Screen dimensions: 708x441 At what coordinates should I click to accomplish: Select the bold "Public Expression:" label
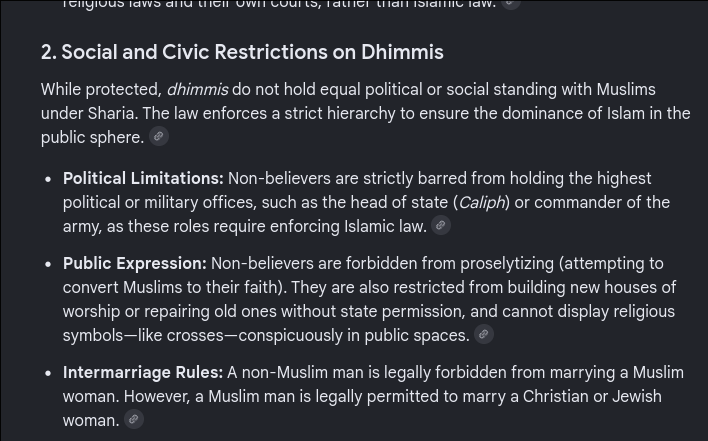[135, 264]
